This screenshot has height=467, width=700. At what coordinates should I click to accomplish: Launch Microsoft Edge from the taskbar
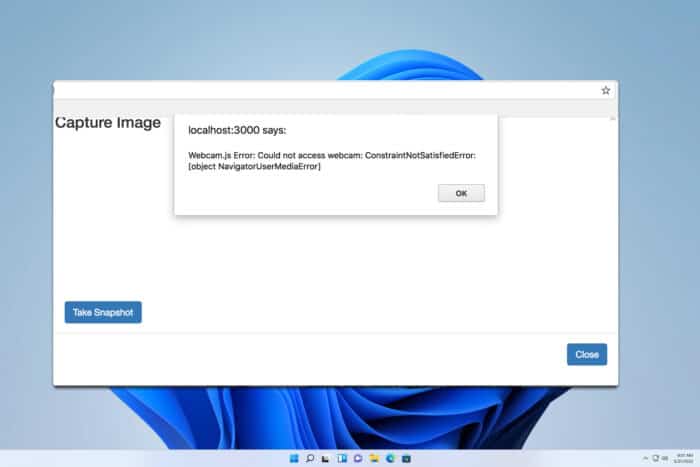390,459
